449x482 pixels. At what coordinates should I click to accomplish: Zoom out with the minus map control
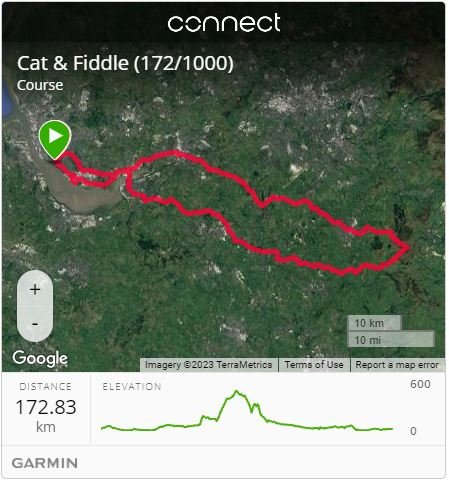click(x=35, y=324)
